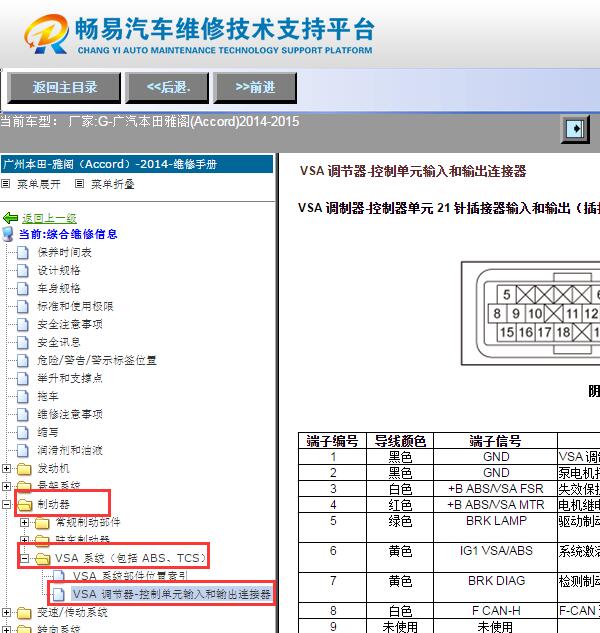Expand the 常规制动部件 subfolder
Viewport: 600px width, 633px height.
pos(24,522)
